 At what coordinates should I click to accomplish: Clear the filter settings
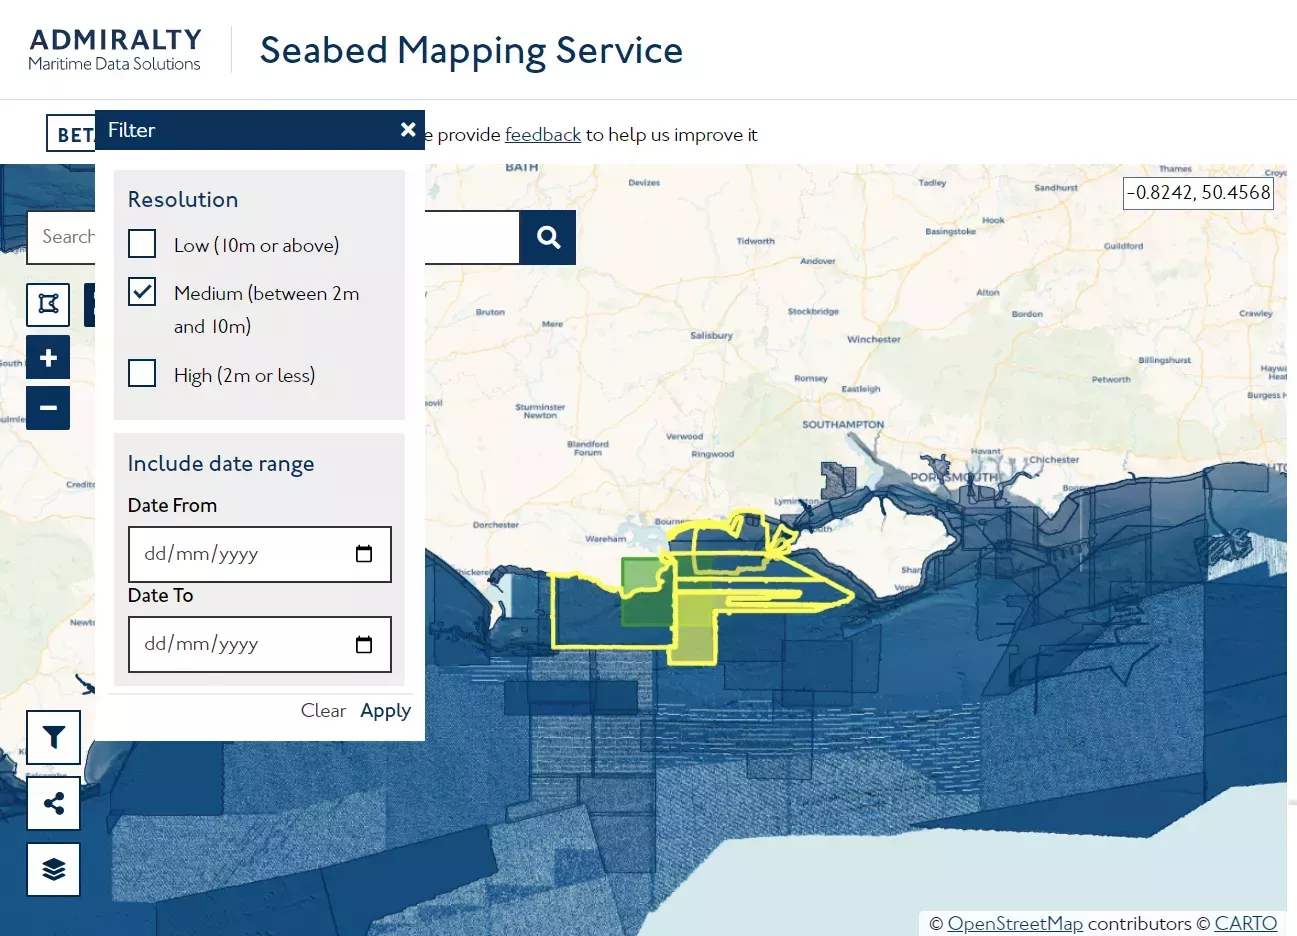click(323, 710)
